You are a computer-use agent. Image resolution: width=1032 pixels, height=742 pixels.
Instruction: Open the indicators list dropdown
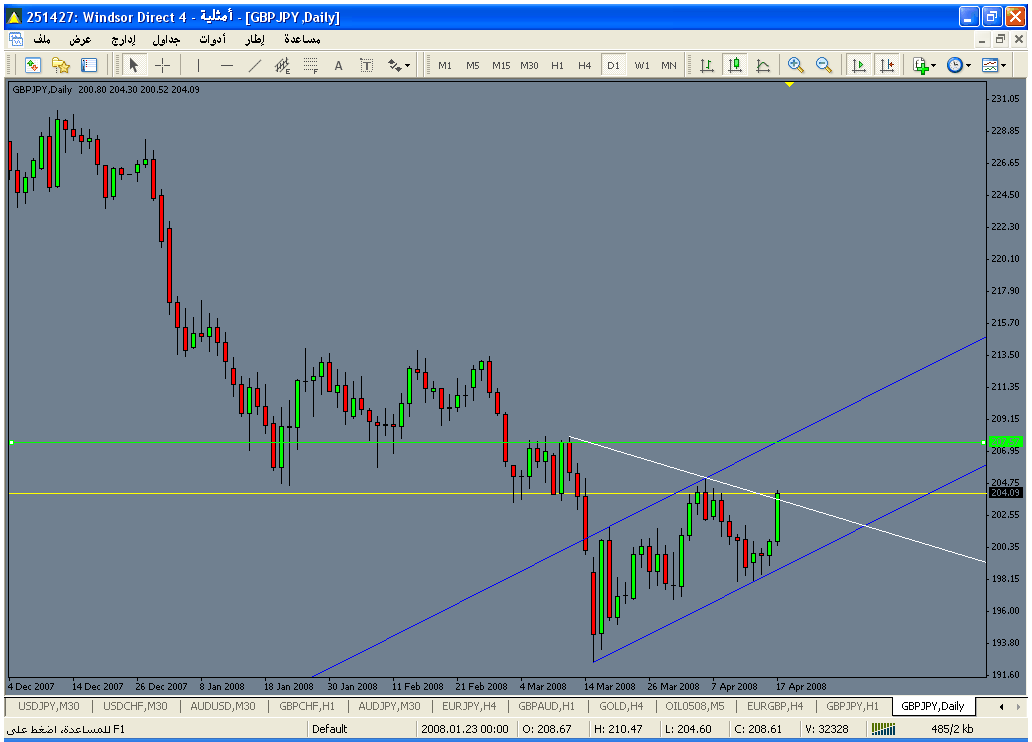[924, 65]
